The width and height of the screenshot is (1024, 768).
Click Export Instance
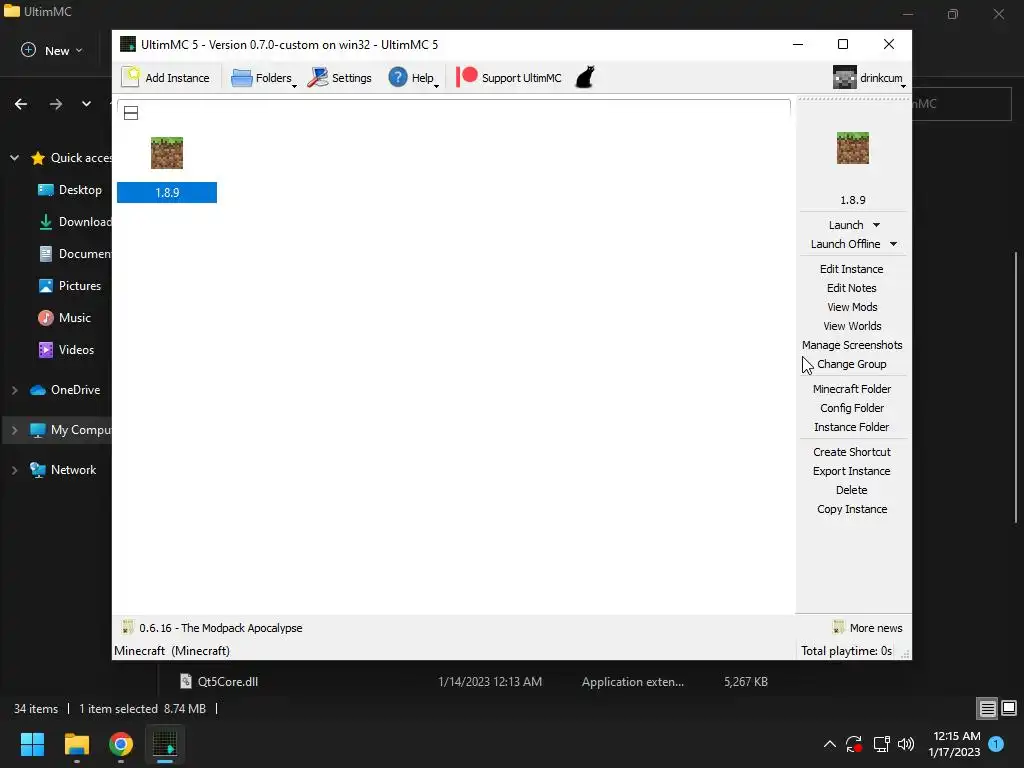(852, 471)
